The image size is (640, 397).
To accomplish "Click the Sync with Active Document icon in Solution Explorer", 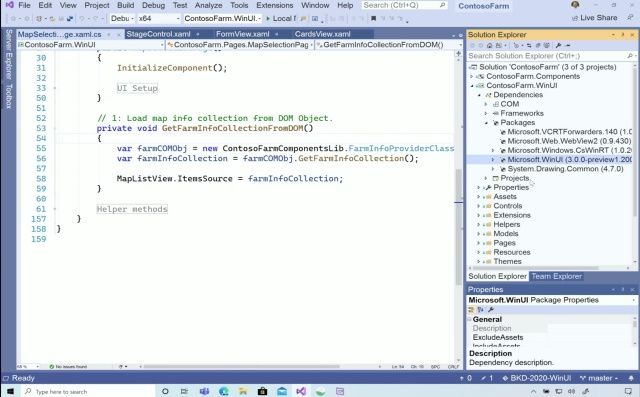I will [529, 45].
